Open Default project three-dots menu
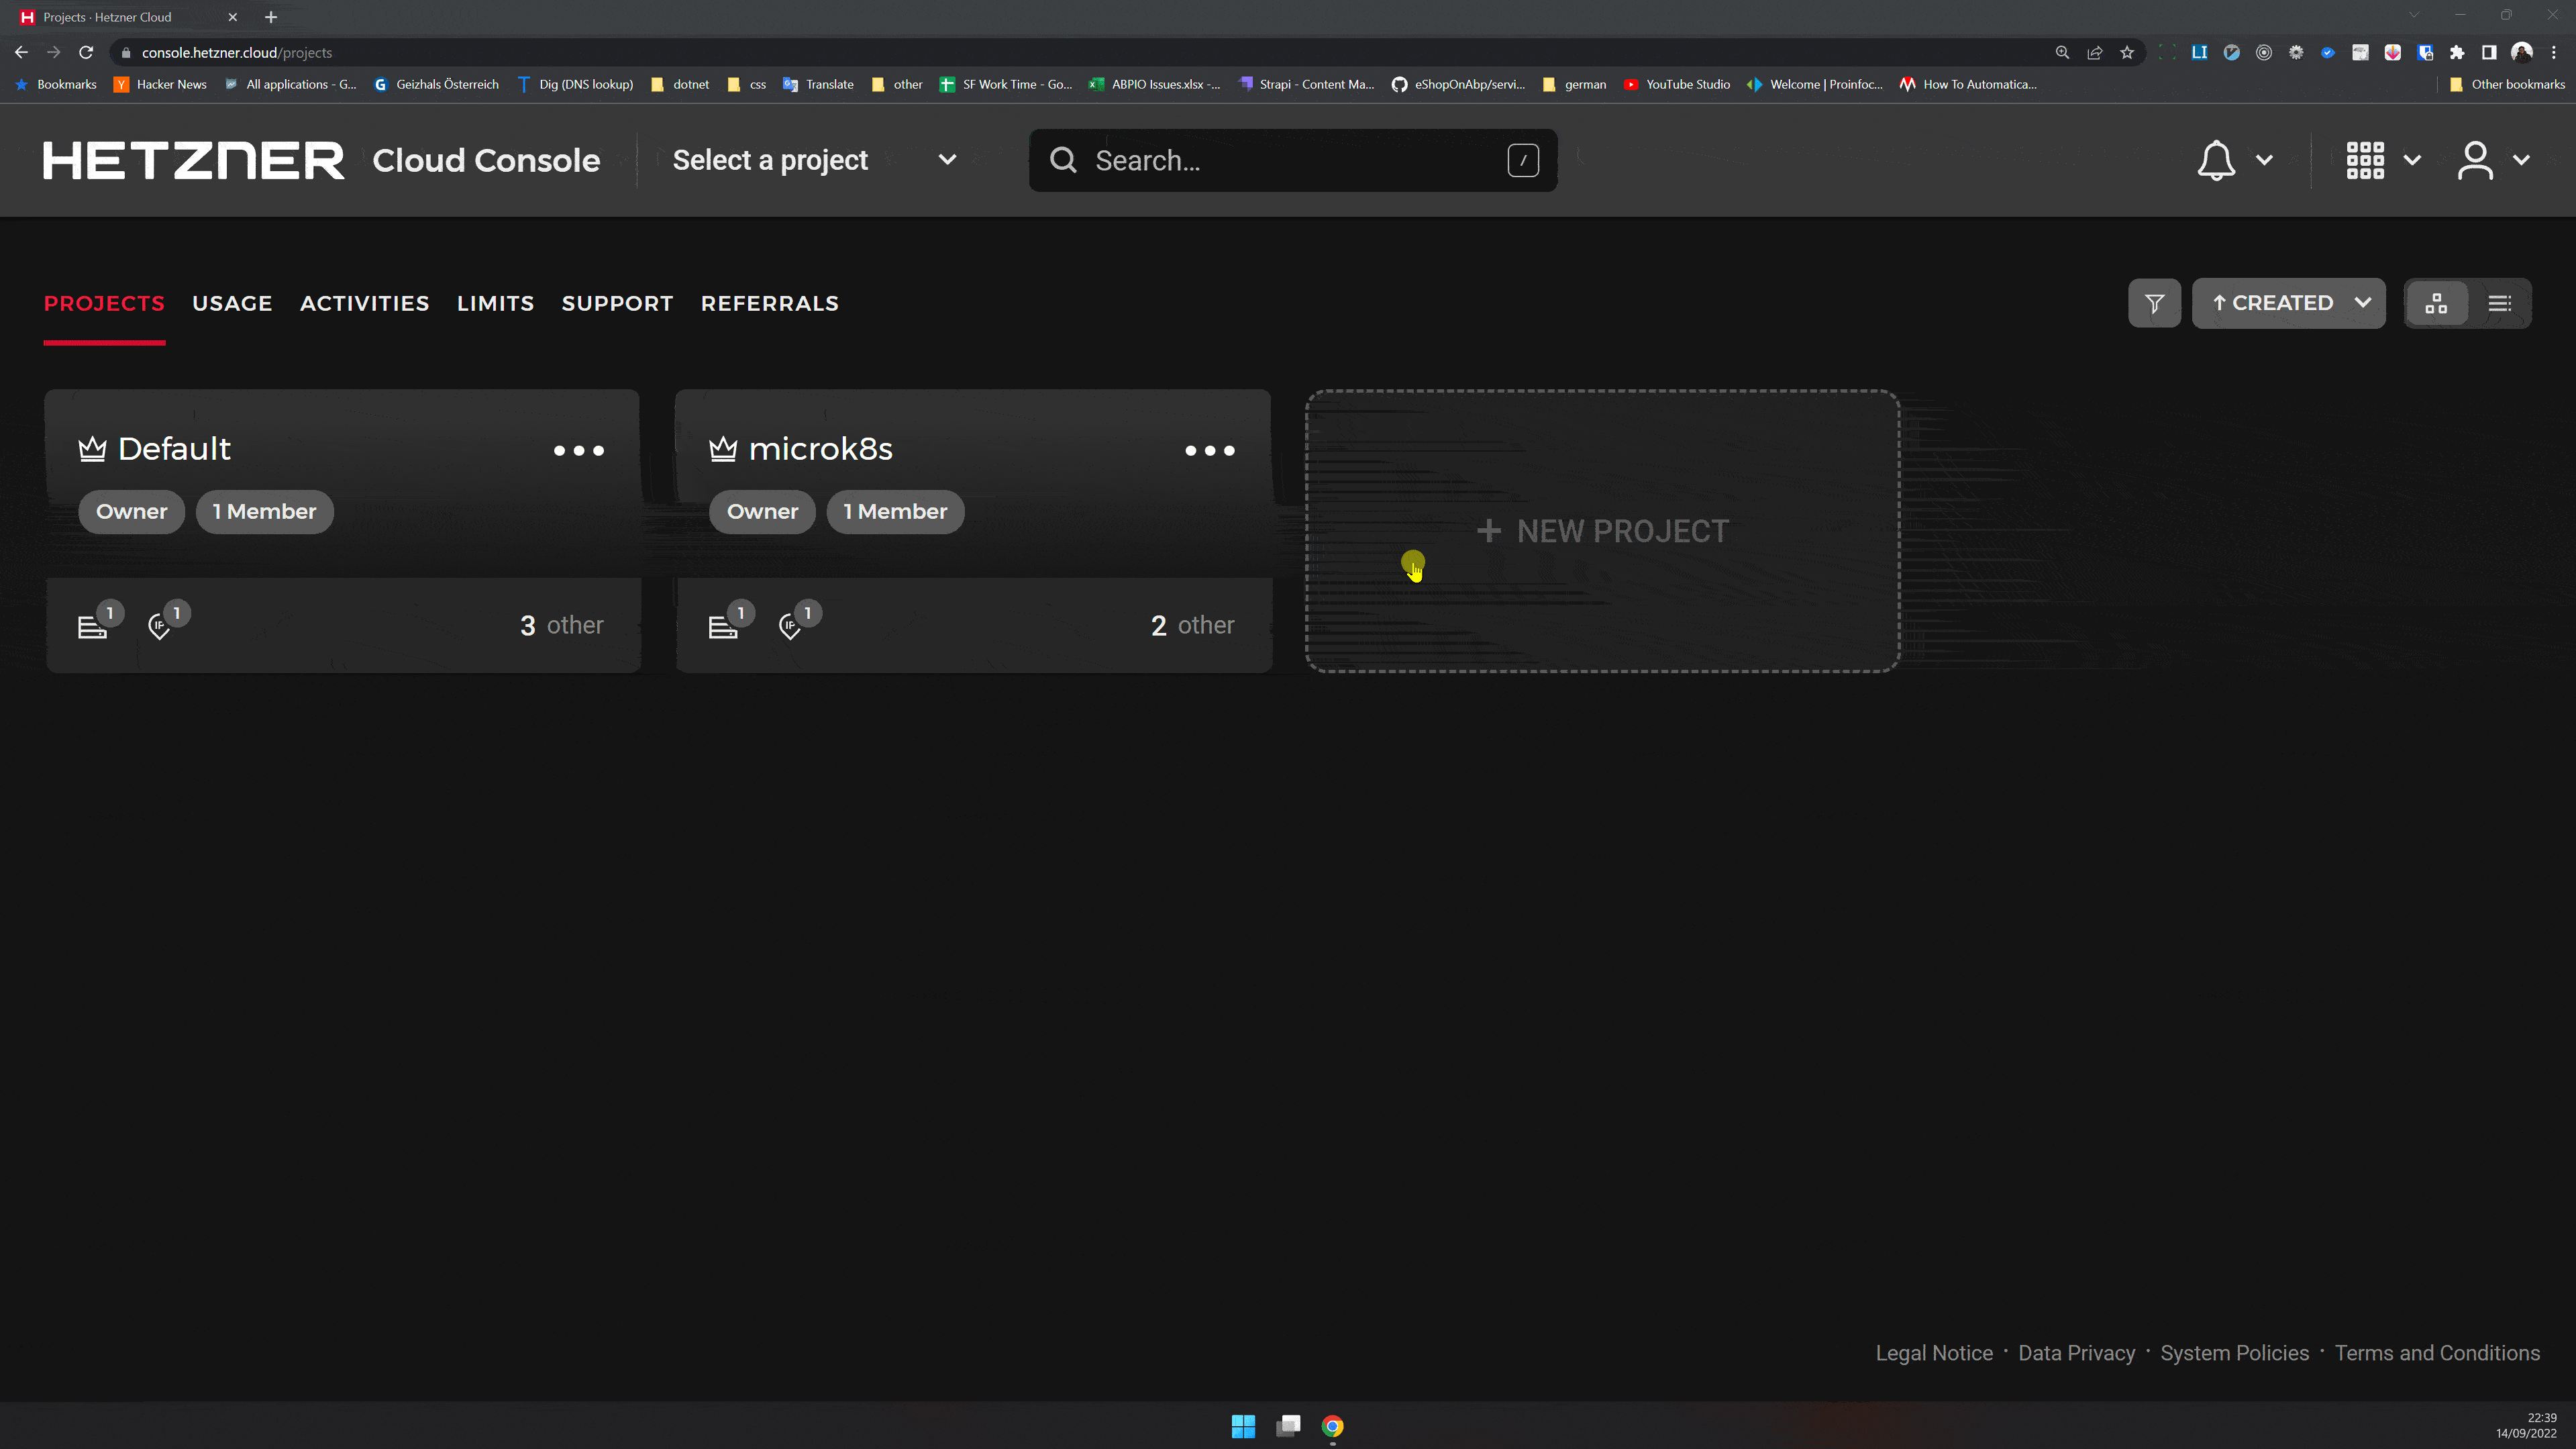 (x=579, y=450)
